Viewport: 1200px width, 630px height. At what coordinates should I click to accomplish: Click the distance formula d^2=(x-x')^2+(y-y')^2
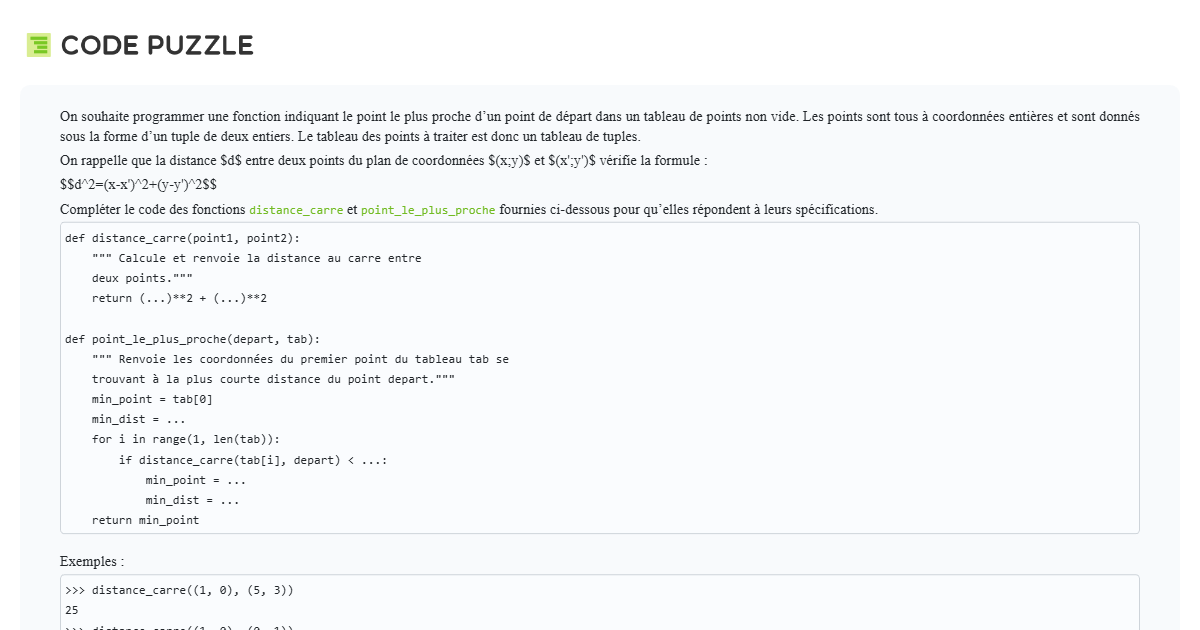coord(139,185)
